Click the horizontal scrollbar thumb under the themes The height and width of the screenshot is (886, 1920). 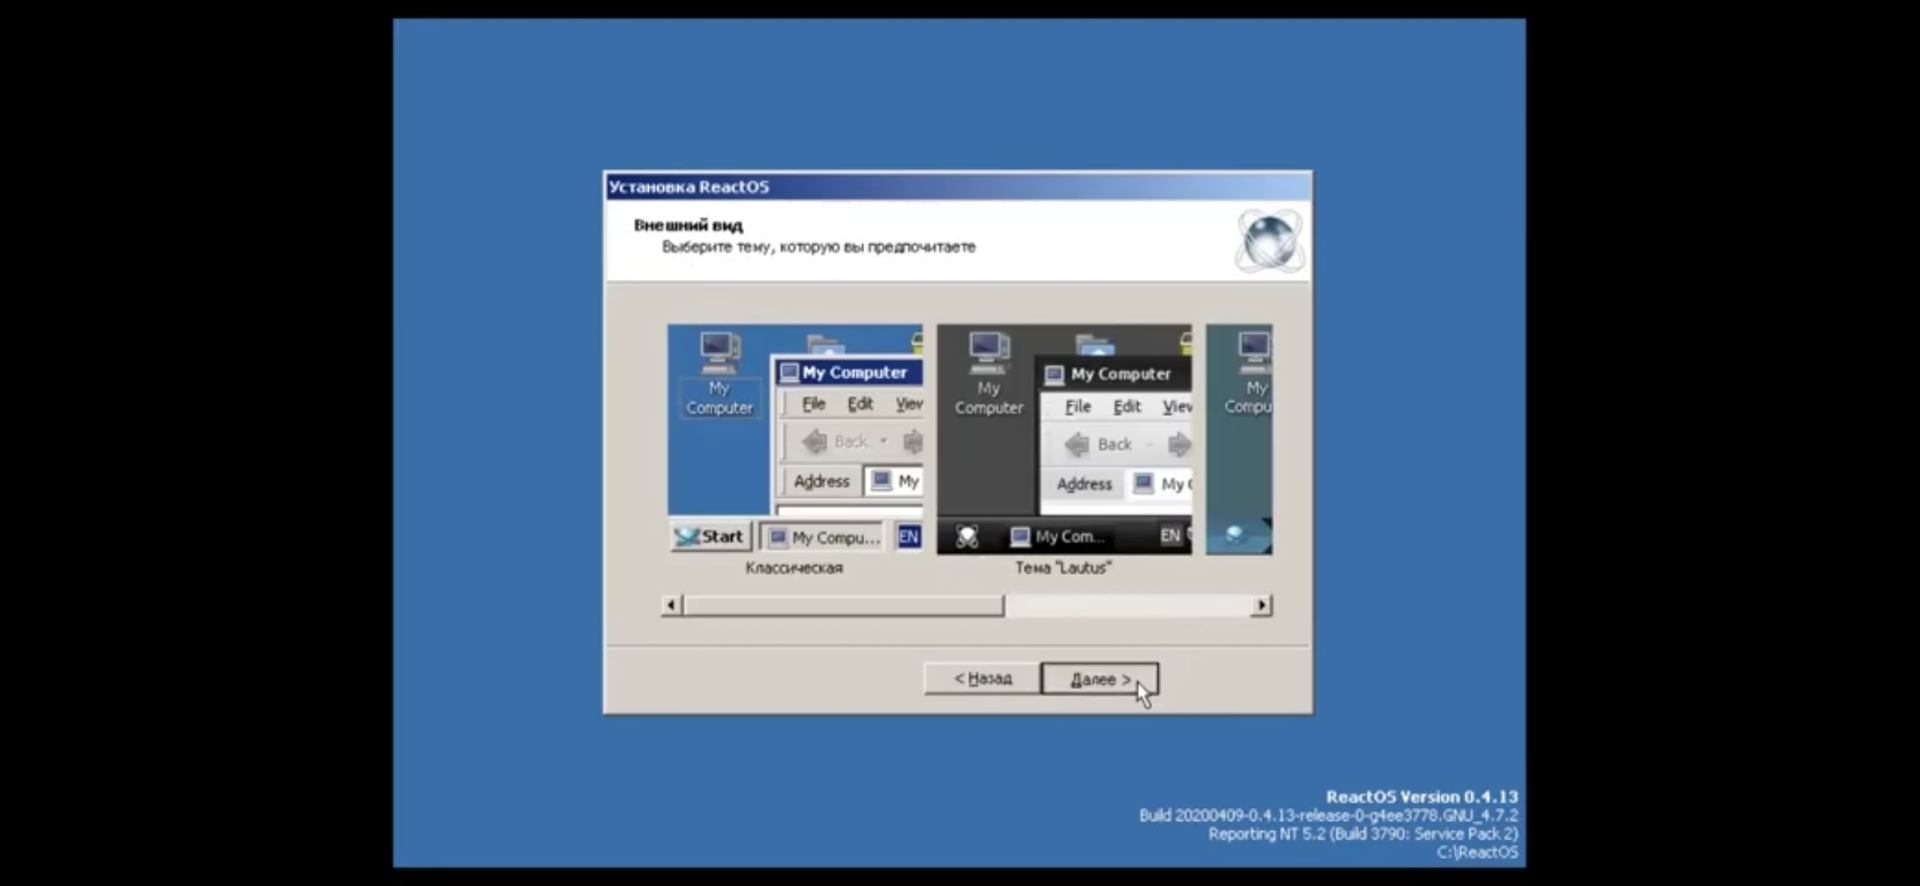[x=843, y=606]
